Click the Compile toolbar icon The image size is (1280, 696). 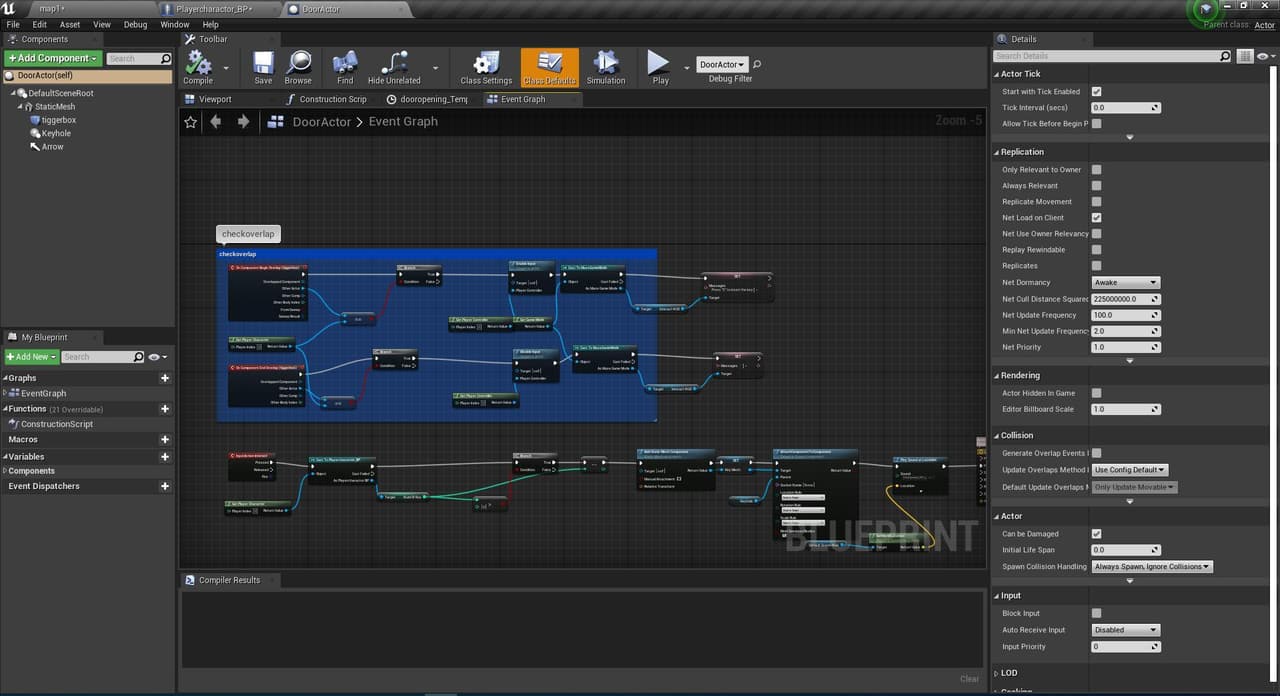(198, 67)
